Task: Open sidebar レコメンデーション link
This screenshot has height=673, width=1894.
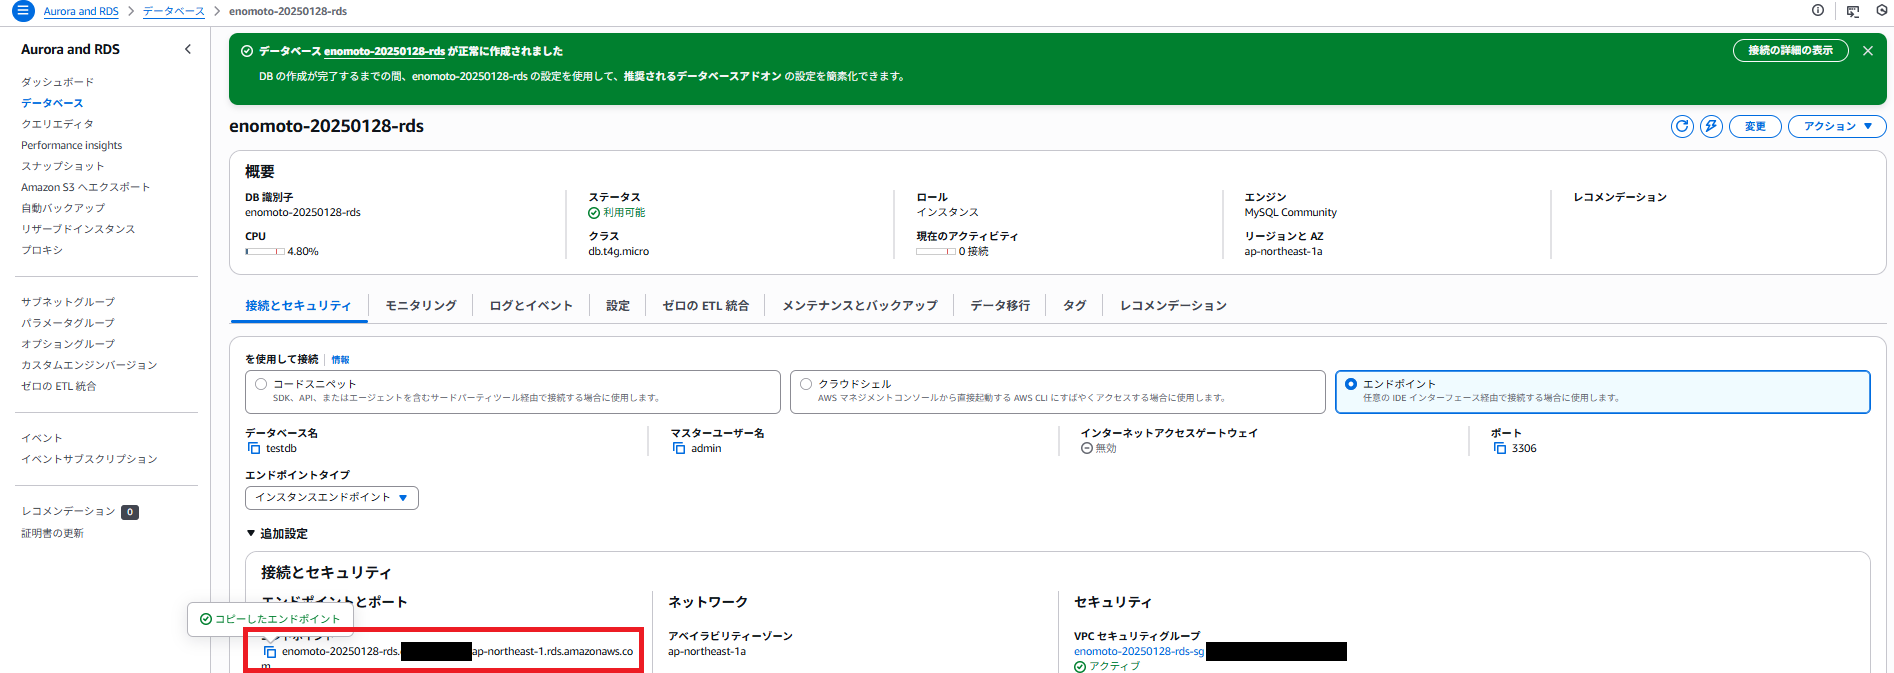Action: click(x=68, y=511)
